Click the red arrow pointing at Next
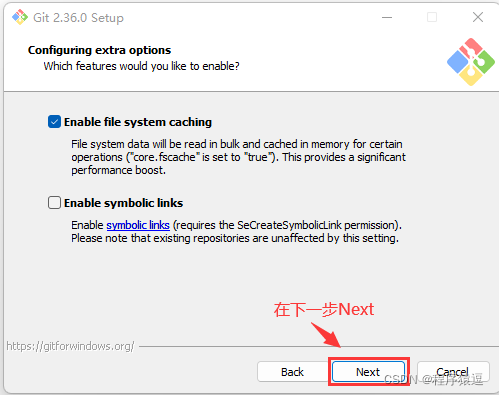The height and width of the screenshot is (395, 499). (326, 335)
